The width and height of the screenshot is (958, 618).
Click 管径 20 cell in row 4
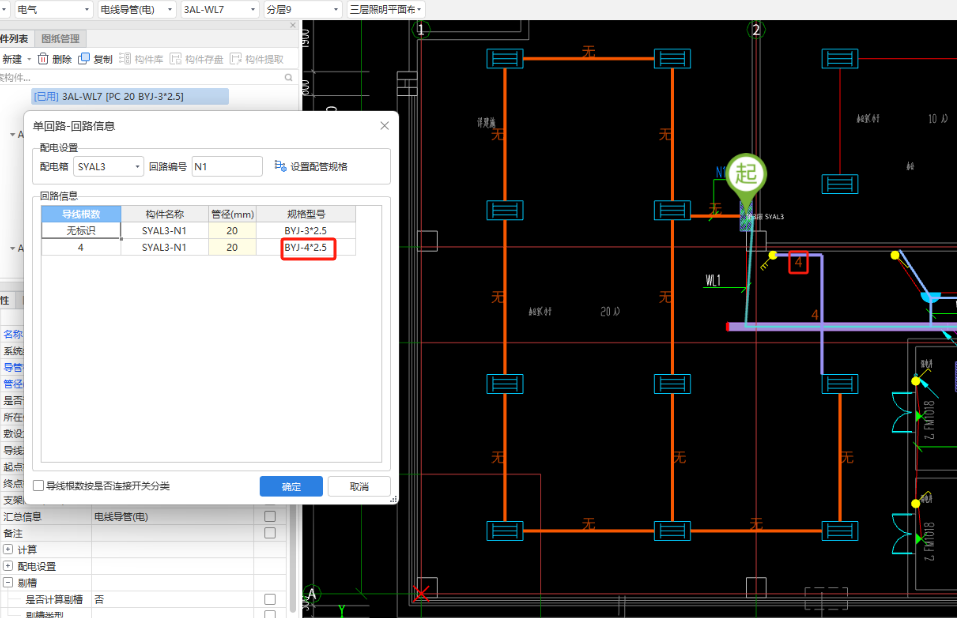click(232, 247)
